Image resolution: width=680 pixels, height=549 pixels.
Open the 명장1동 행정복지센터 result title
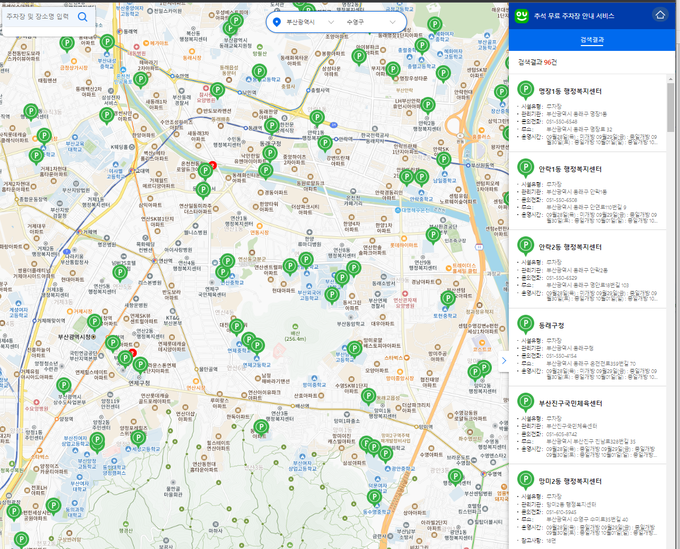click(x=570, y=91)
